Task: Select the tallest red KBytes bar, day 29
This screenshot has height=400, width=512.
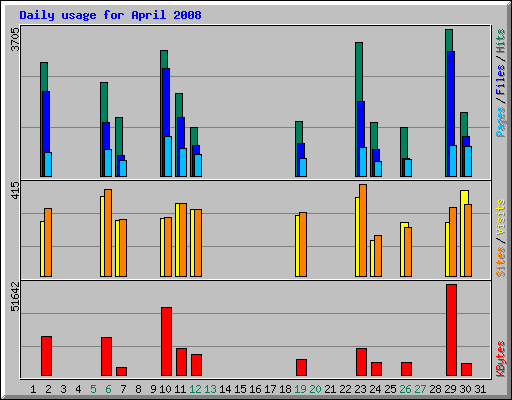Action: click(x=451, y=330)
